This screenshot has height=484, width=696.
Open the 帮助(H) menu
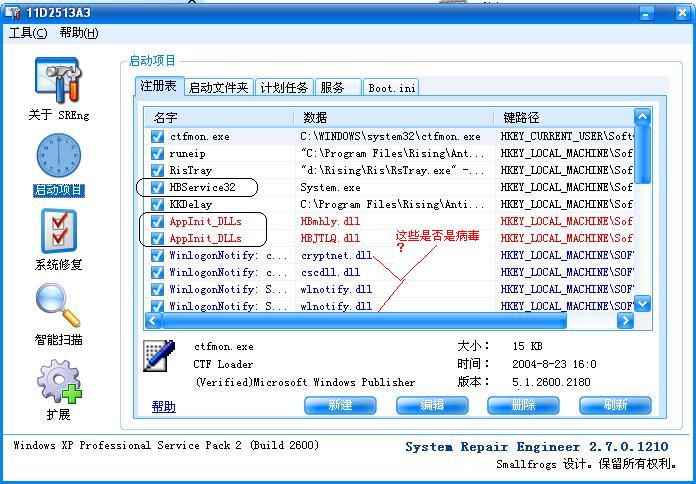79,33
